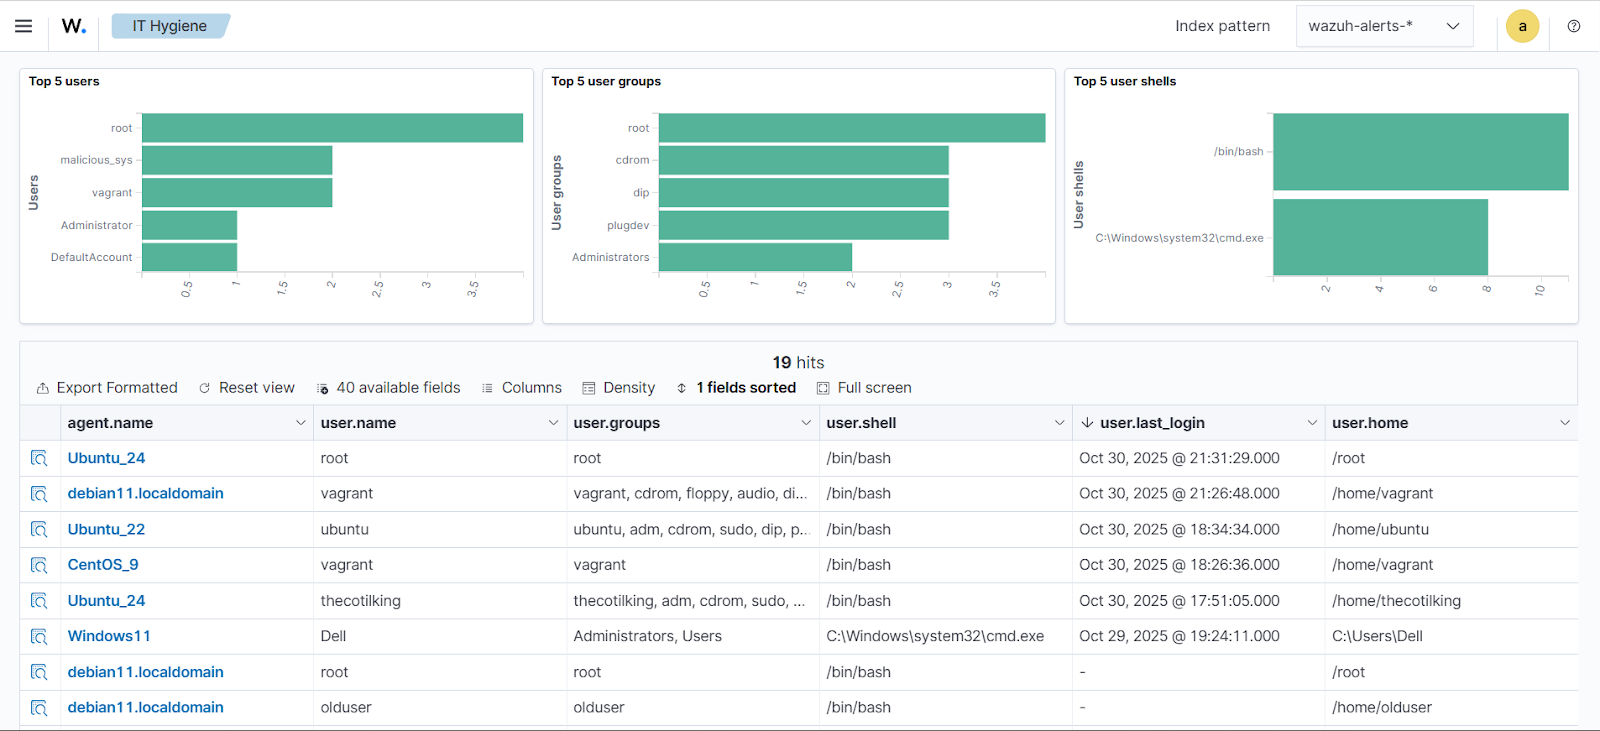The width and height of the screenshot is (1600, 731).
Task: Expand user.shell column header menu
Action: click(x=1059, y=423)
